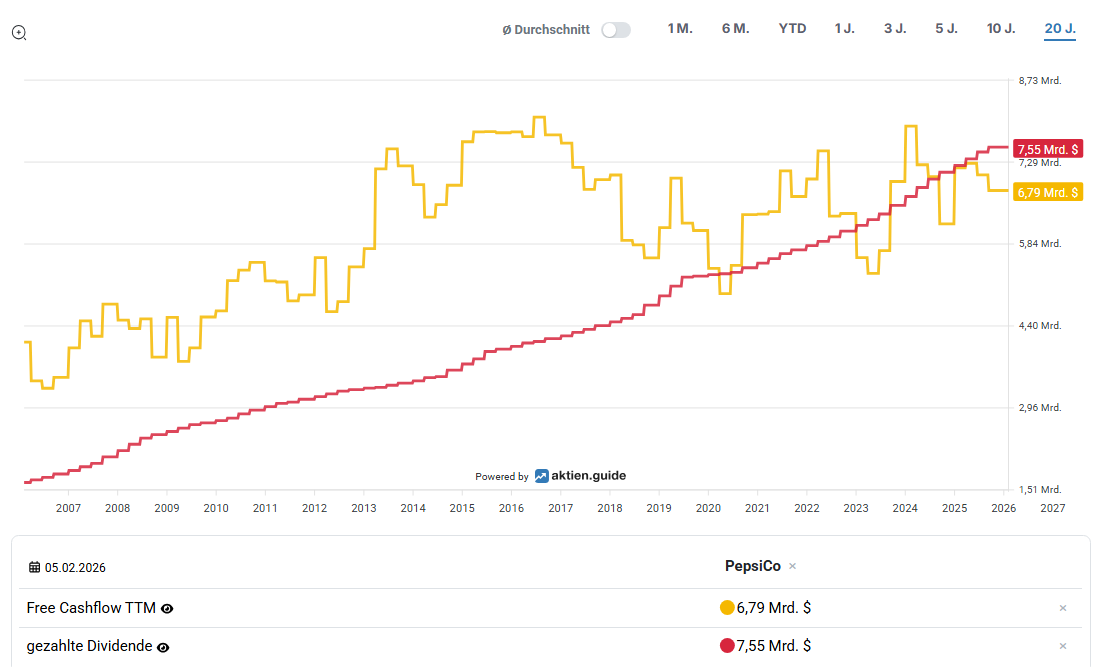
Task: Toggle the Durchschnitt average switch
Action: click(616, 30)
